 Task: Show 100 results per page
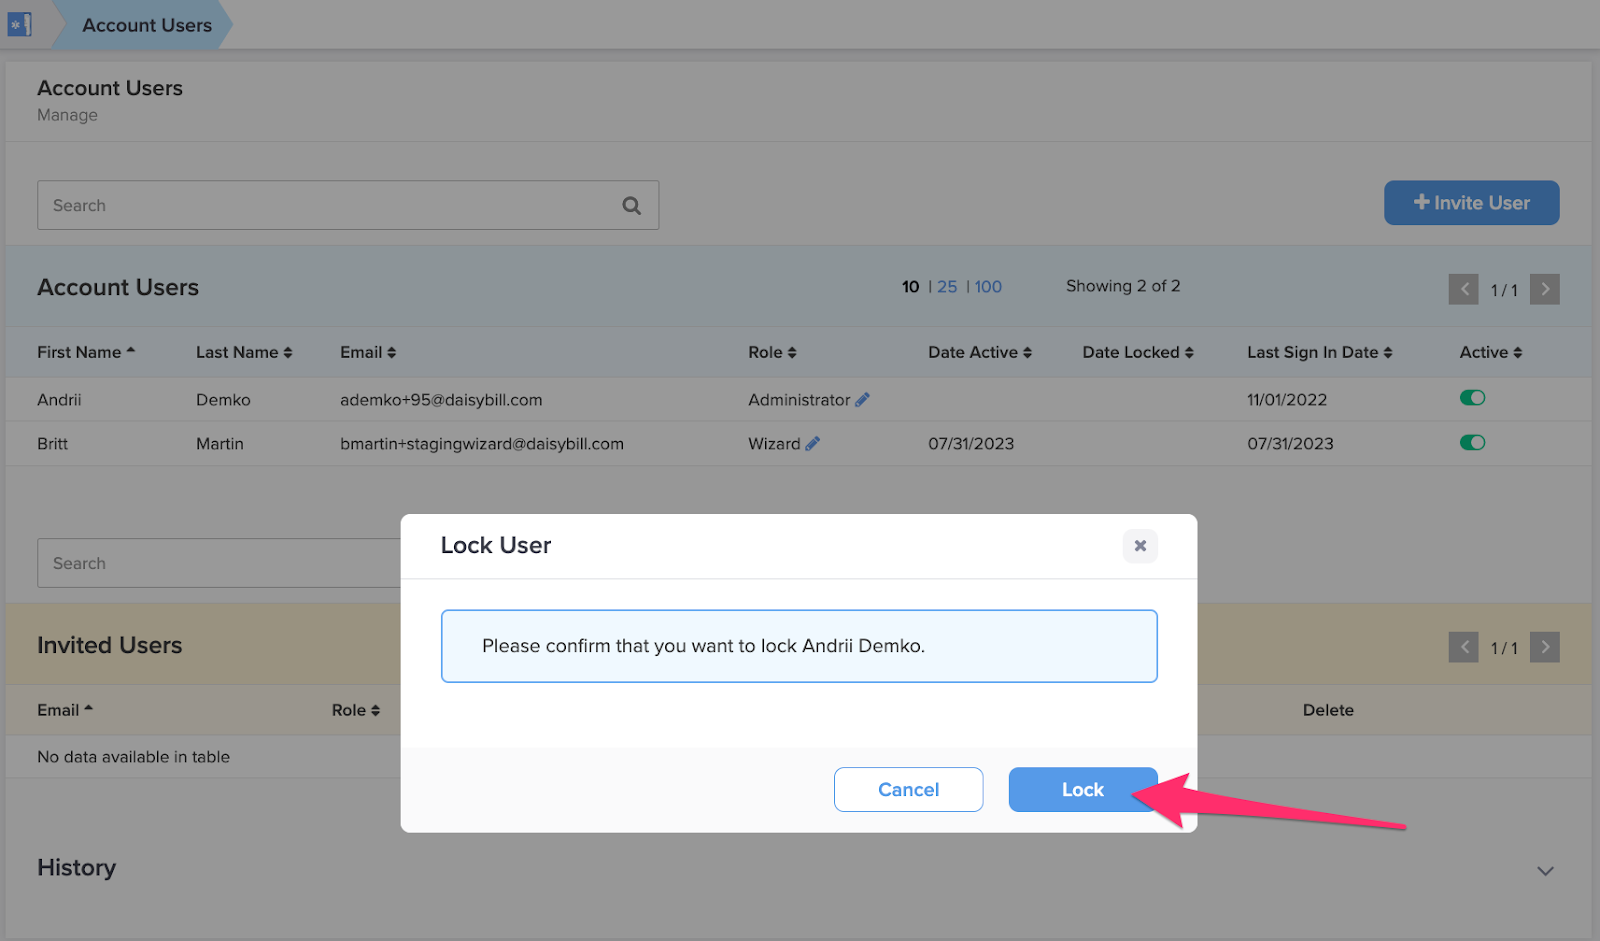(988, 286)
